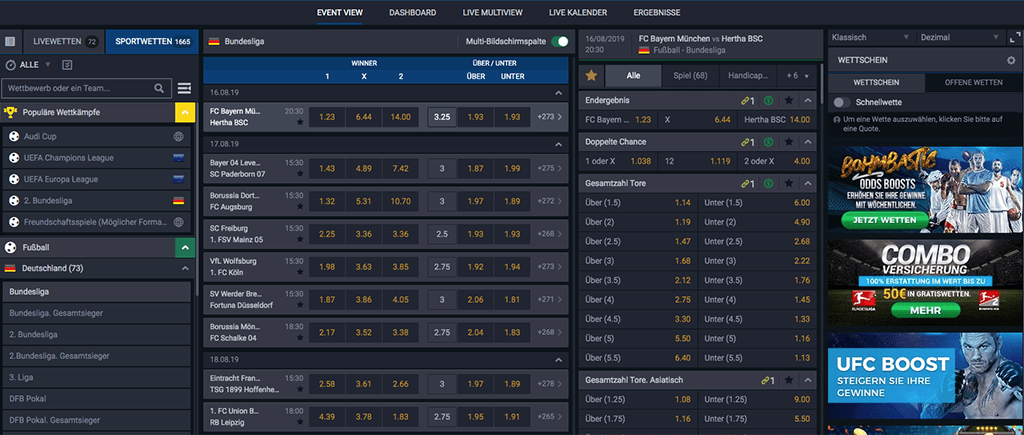Select the Spiel (68) market tab
This screenshot has width=1024, height=435.
pos(690,76)
